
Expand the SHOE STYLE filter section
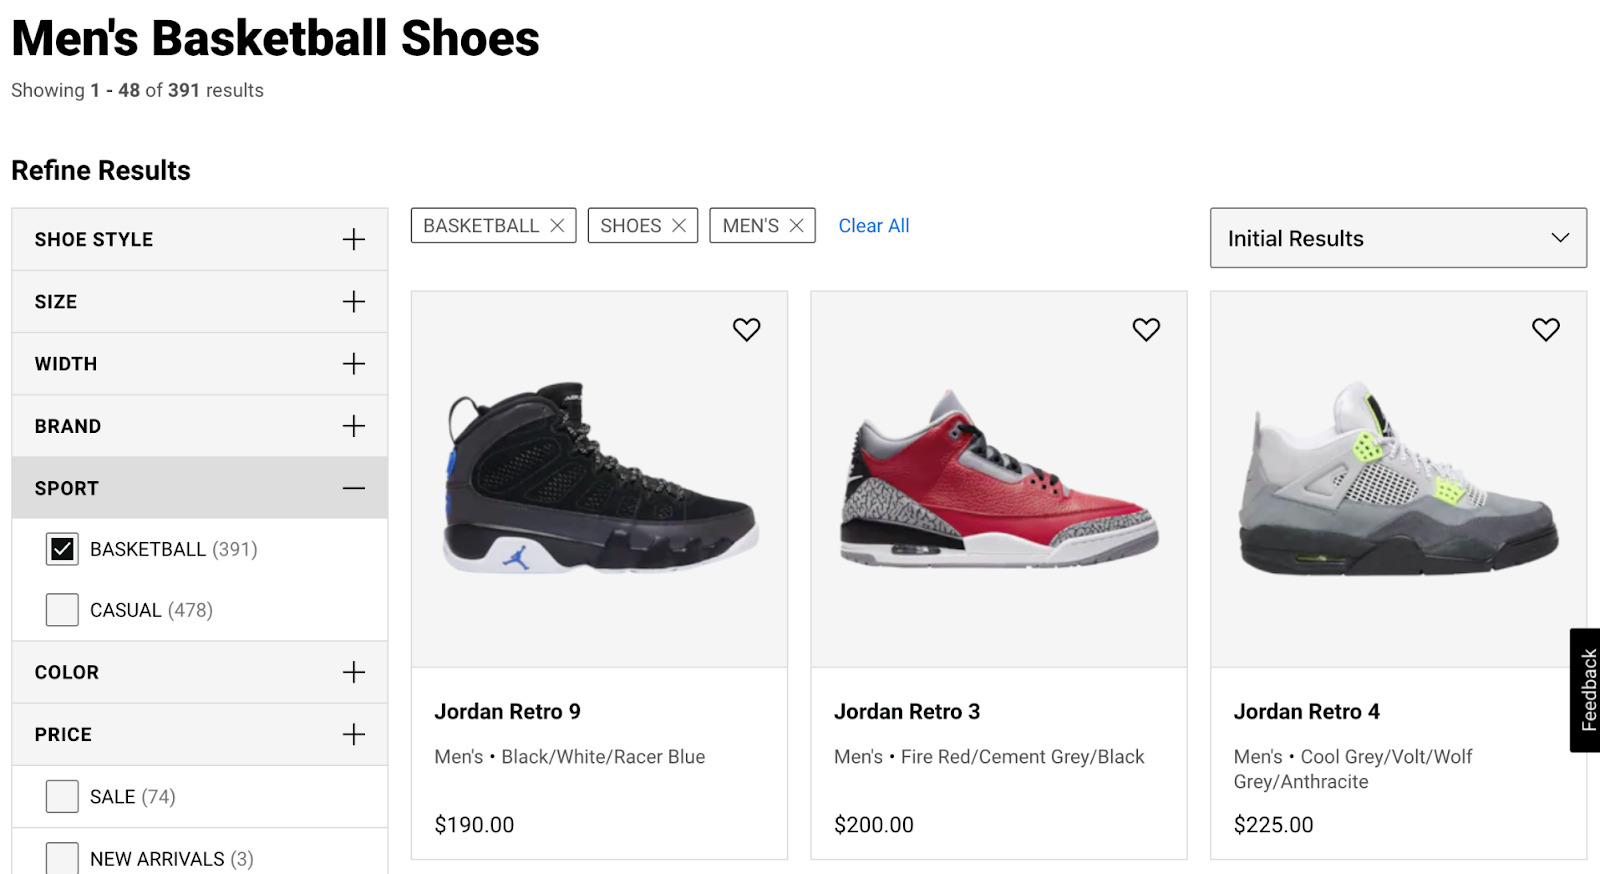[x=353, y=239]
